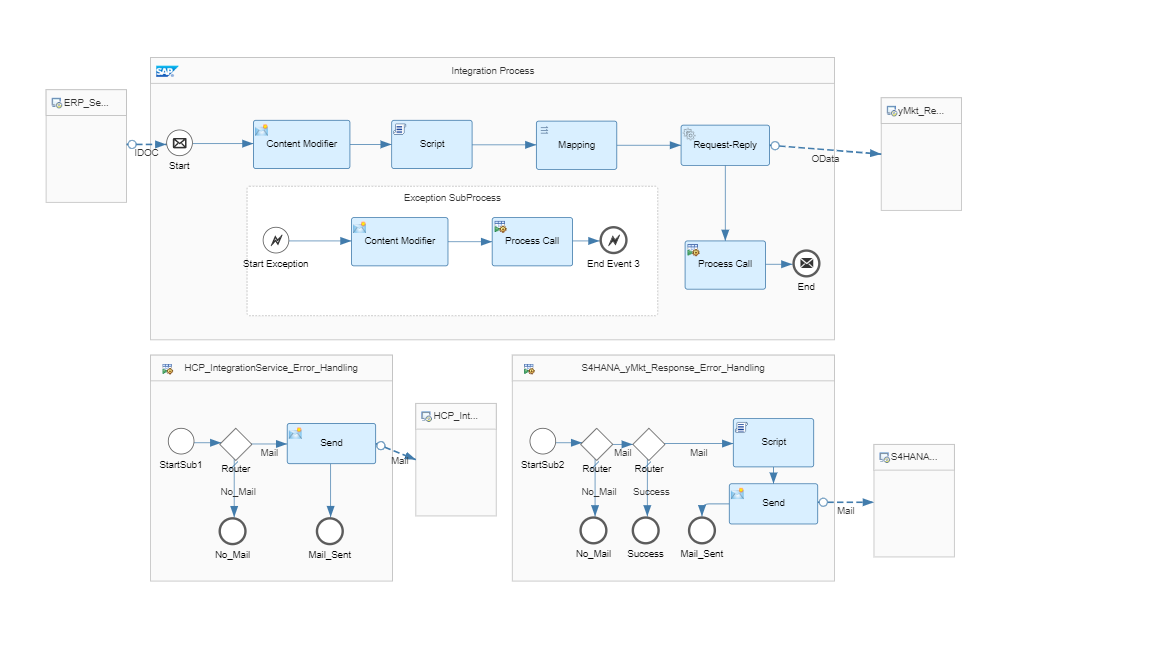Select the HCP_Int... receiver participant

[456, 460]
